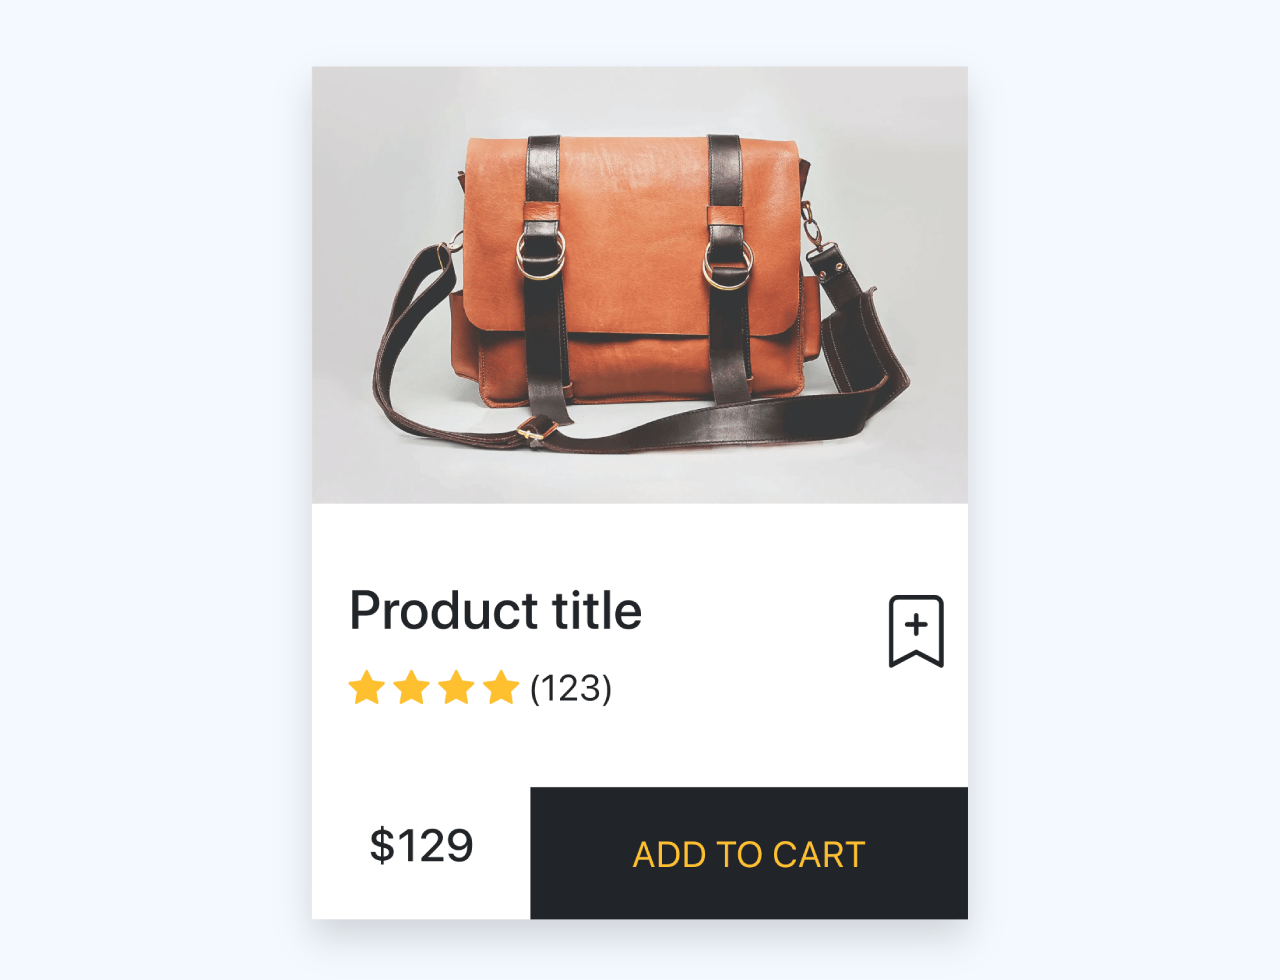Tap the highlighted star rating icon
The width and height of the screenshot is (1280, 980).
pyautogui.click(x=434, y=688)
